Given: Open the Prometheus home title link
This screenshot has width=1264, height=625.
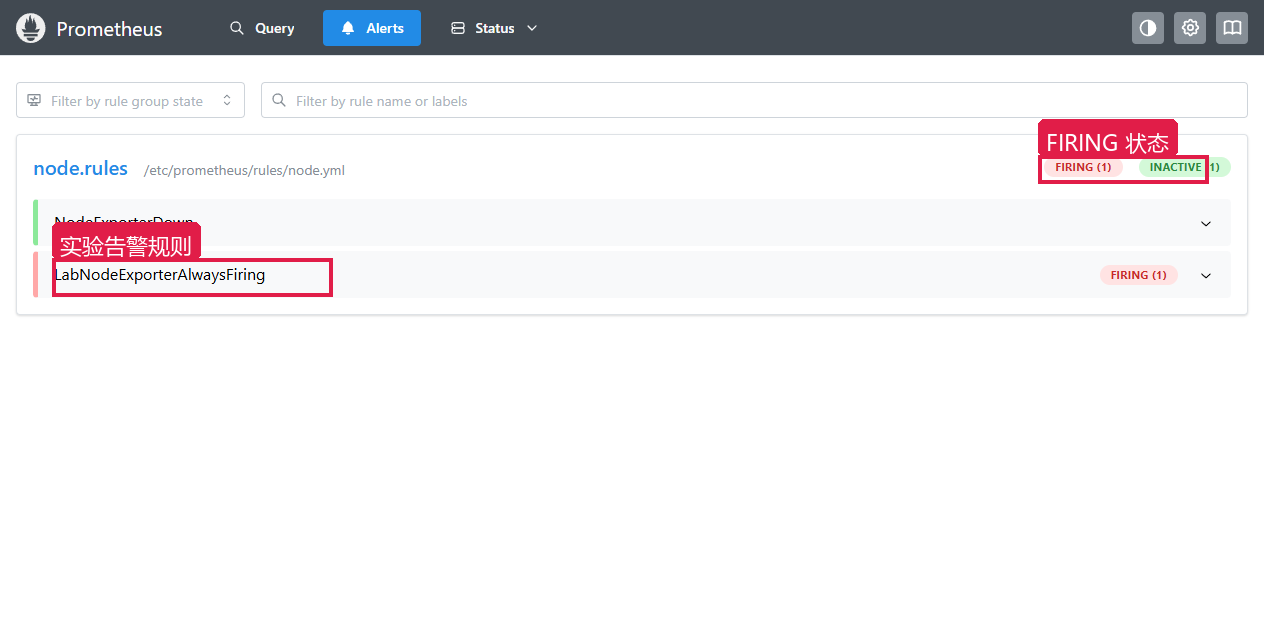Looking at the screenshot, I should click(x=109, y=29).
